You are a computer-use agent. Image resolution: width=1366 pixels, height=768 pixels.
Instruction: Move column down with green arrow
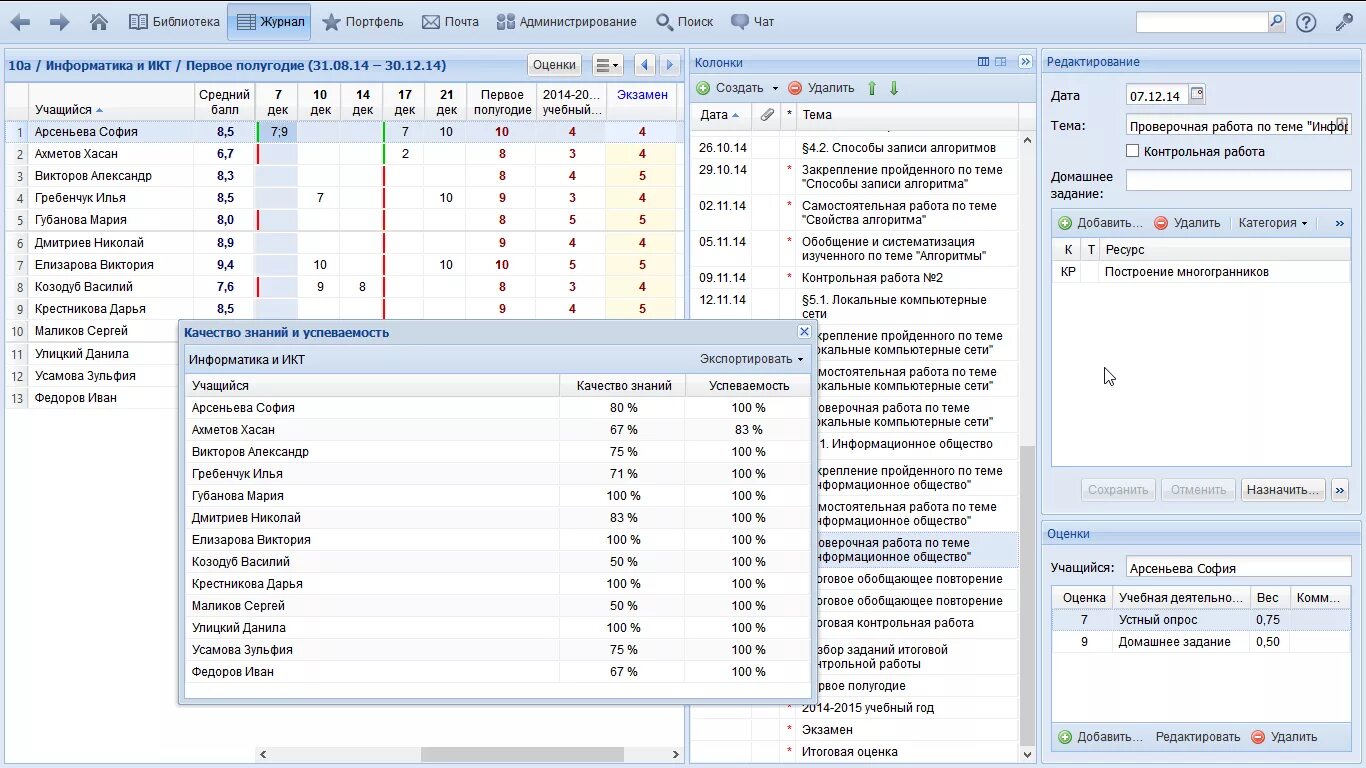tap(894, 88)
